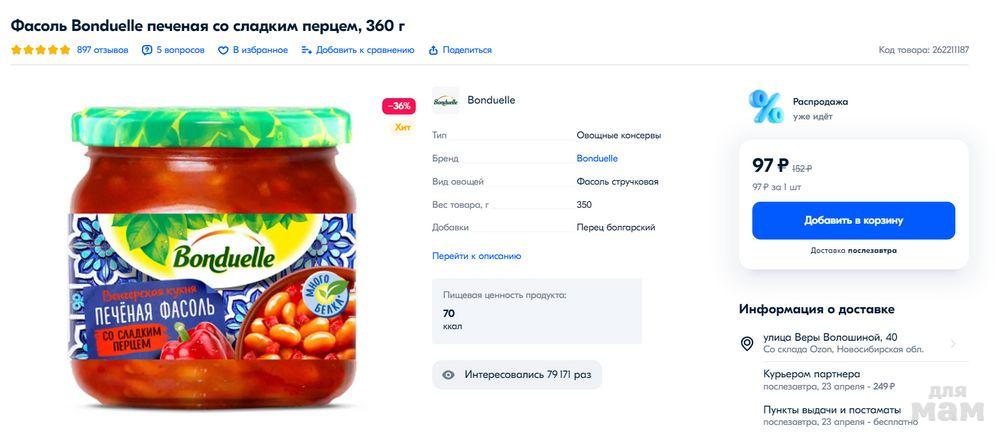Click the Bonduelle brand logo icon
Screen dimensions: 1000x436
[x=445, y=100]
